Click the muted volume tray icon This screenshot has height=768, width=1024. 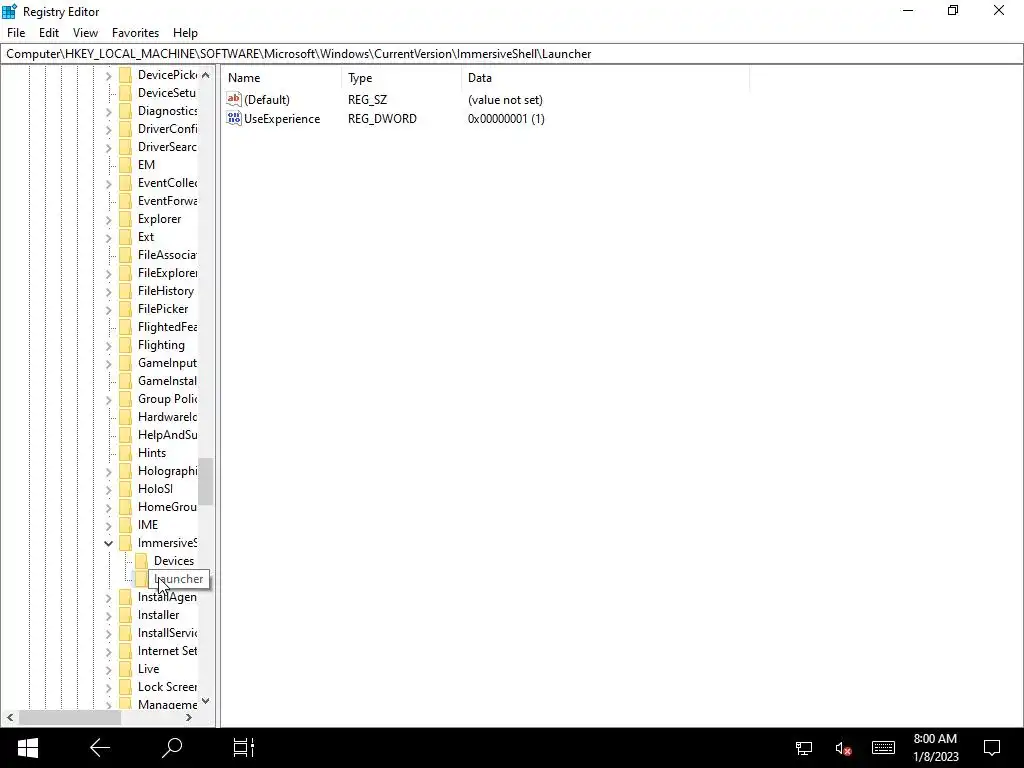coord(842,748)
